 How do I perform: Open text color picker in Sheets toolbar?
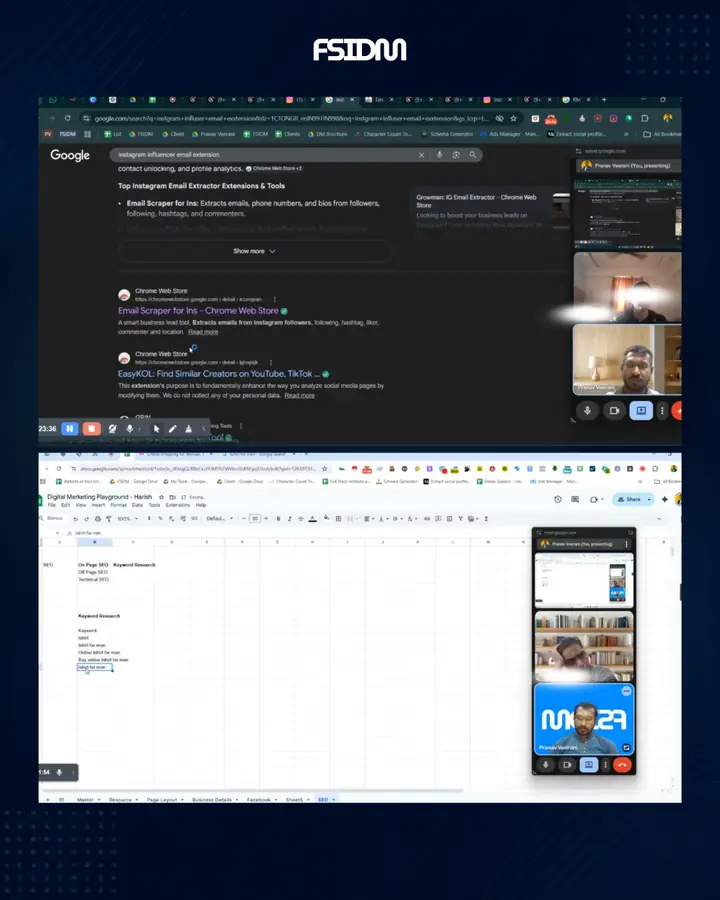tap(312, 519)
